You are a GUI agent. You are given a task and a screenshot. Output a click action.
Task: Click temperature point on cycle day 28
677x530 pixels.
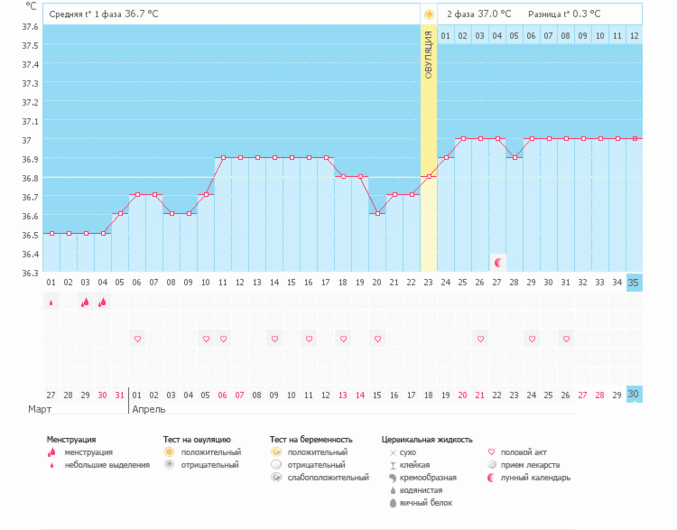(x=515, y=157)
